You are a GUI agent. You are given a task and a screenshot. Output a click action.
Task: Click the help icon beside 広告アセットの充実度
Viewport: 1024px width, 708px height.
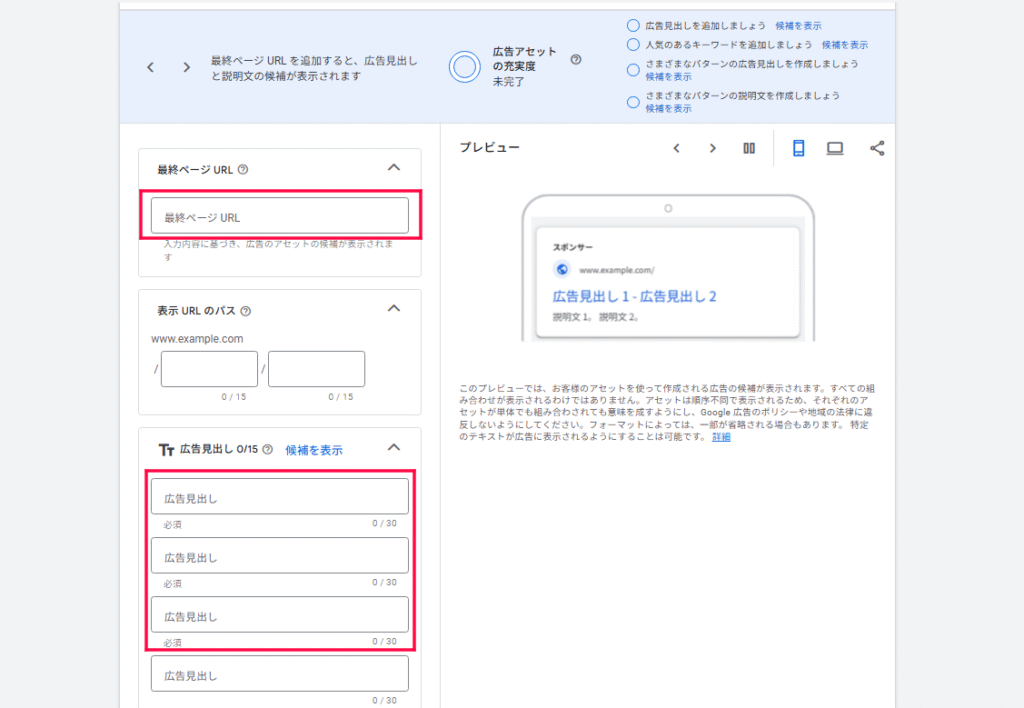point(575,59)
